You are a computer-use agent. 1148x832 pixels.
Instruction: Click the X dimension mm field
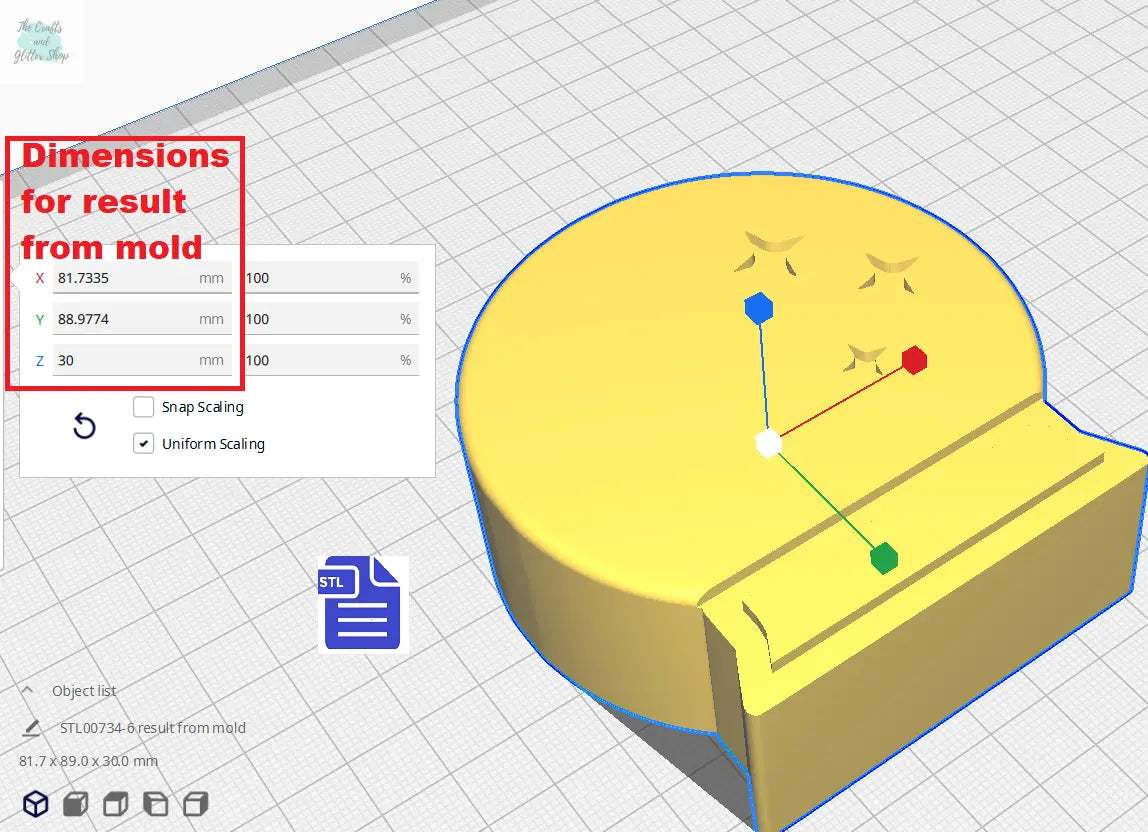140,278
